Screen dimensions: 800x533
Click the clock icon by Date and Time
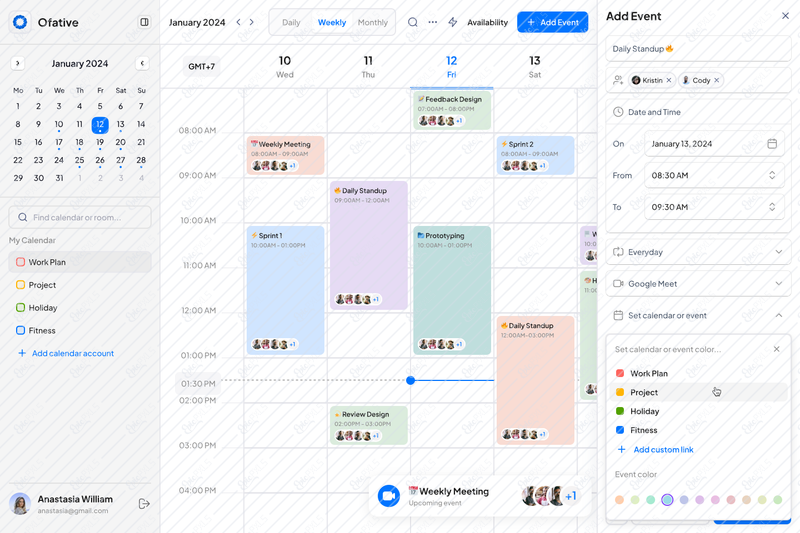point(618,112)
